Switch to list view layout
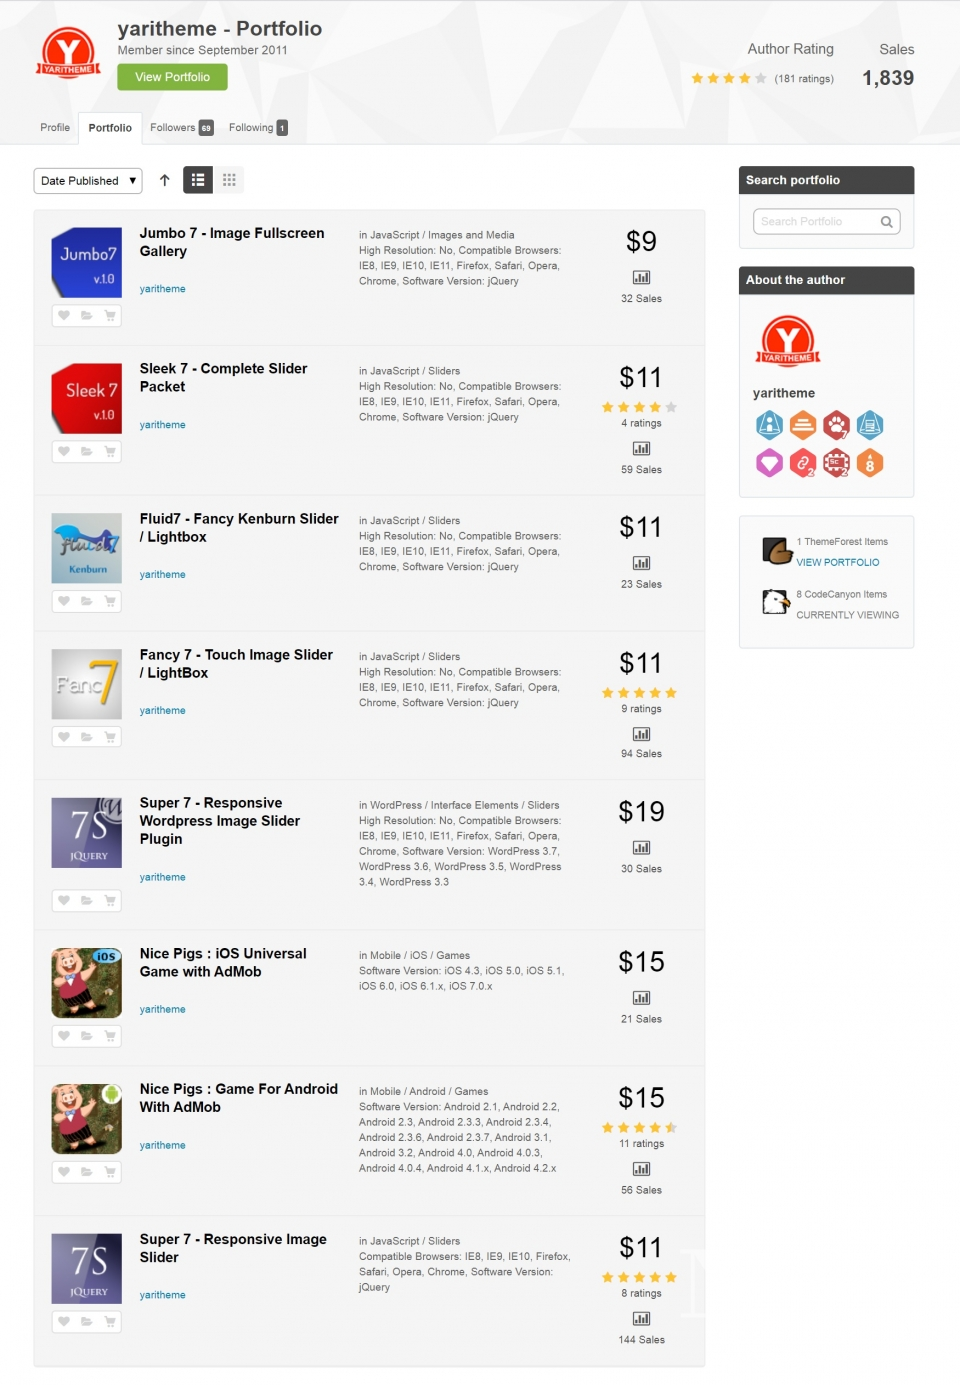This screenshot has width=960, height=1385. (x=198, y=180)
